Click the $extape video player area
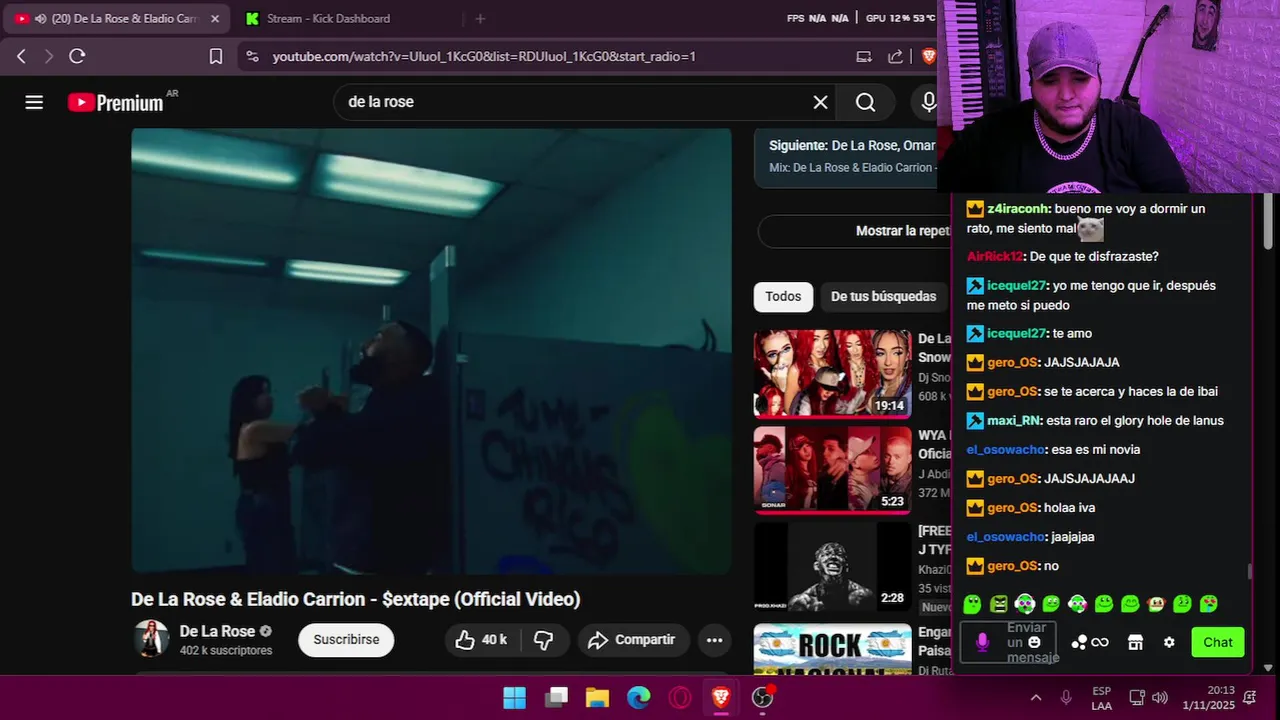Viewport: 1280px width, 720px height. 431,351
